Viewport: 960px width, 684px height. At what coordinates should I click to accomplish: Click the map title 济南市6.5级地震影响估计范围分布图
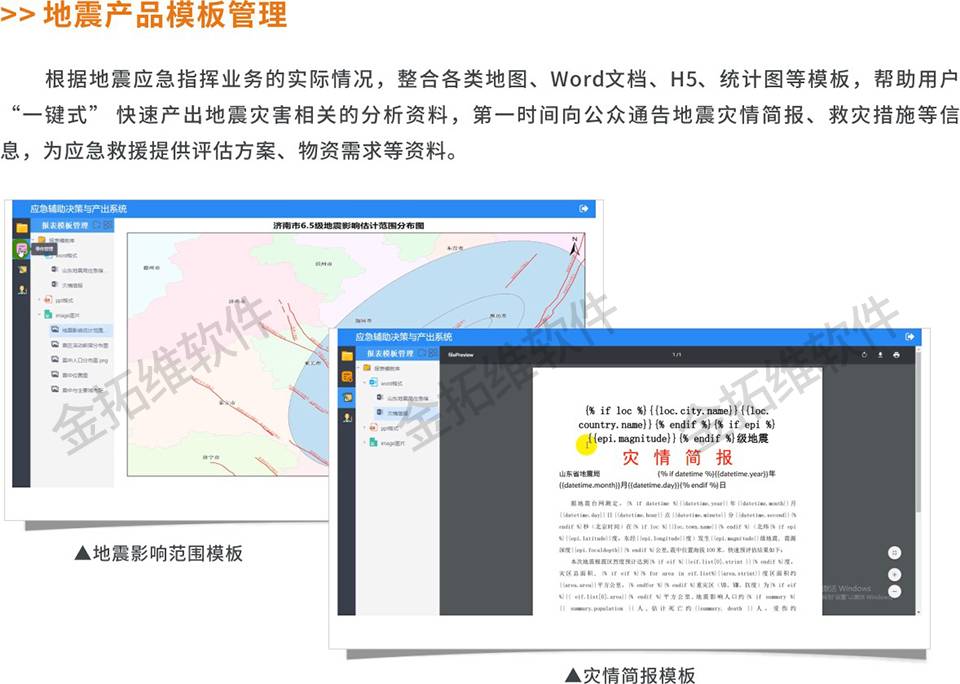pyautogui.click(x=348, y=225)
